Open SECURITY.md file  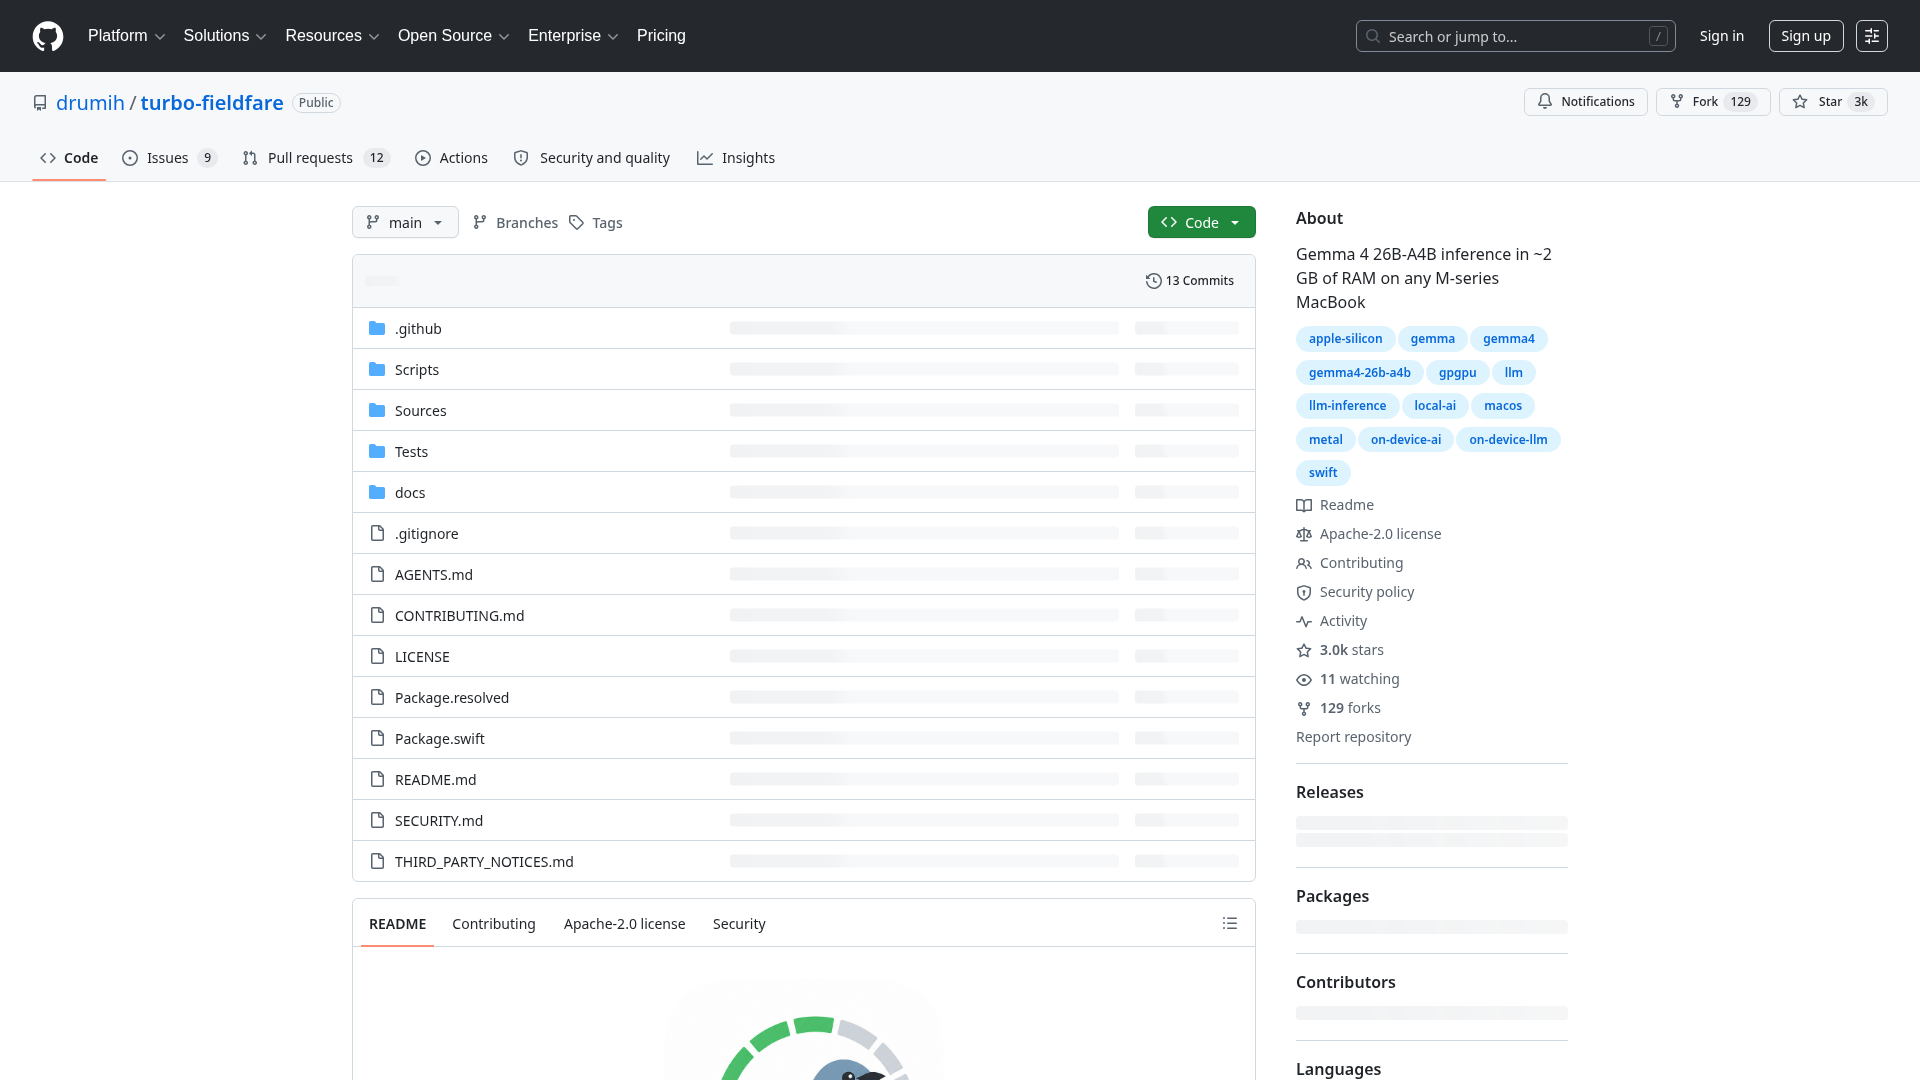pyautogui.click(x=439, y=821)
